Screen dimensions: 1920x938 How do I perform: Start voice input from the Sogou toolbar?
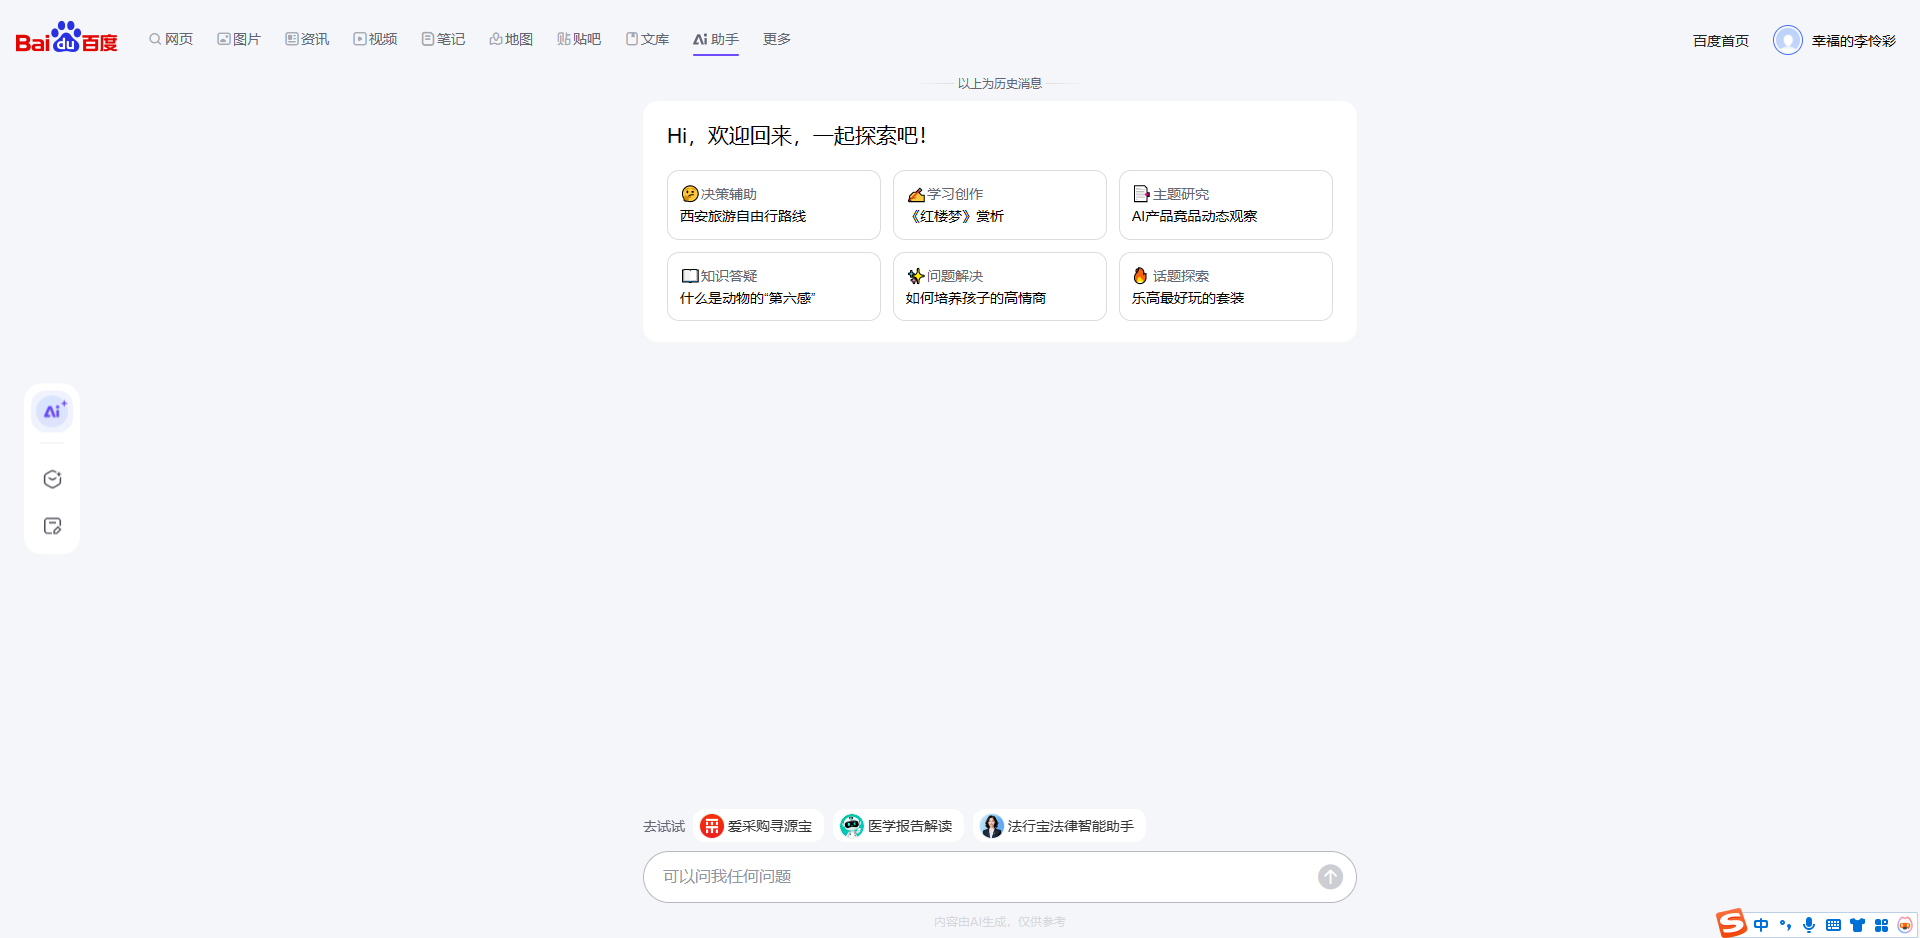point(1809,925)
